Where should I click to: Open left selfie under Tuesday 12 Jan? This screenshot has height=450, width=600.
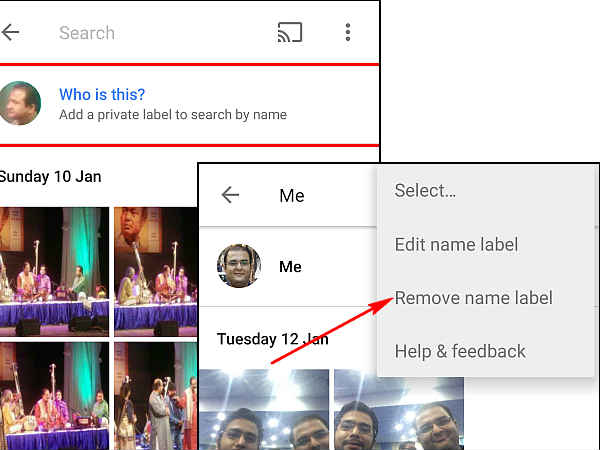pos(264,410)
